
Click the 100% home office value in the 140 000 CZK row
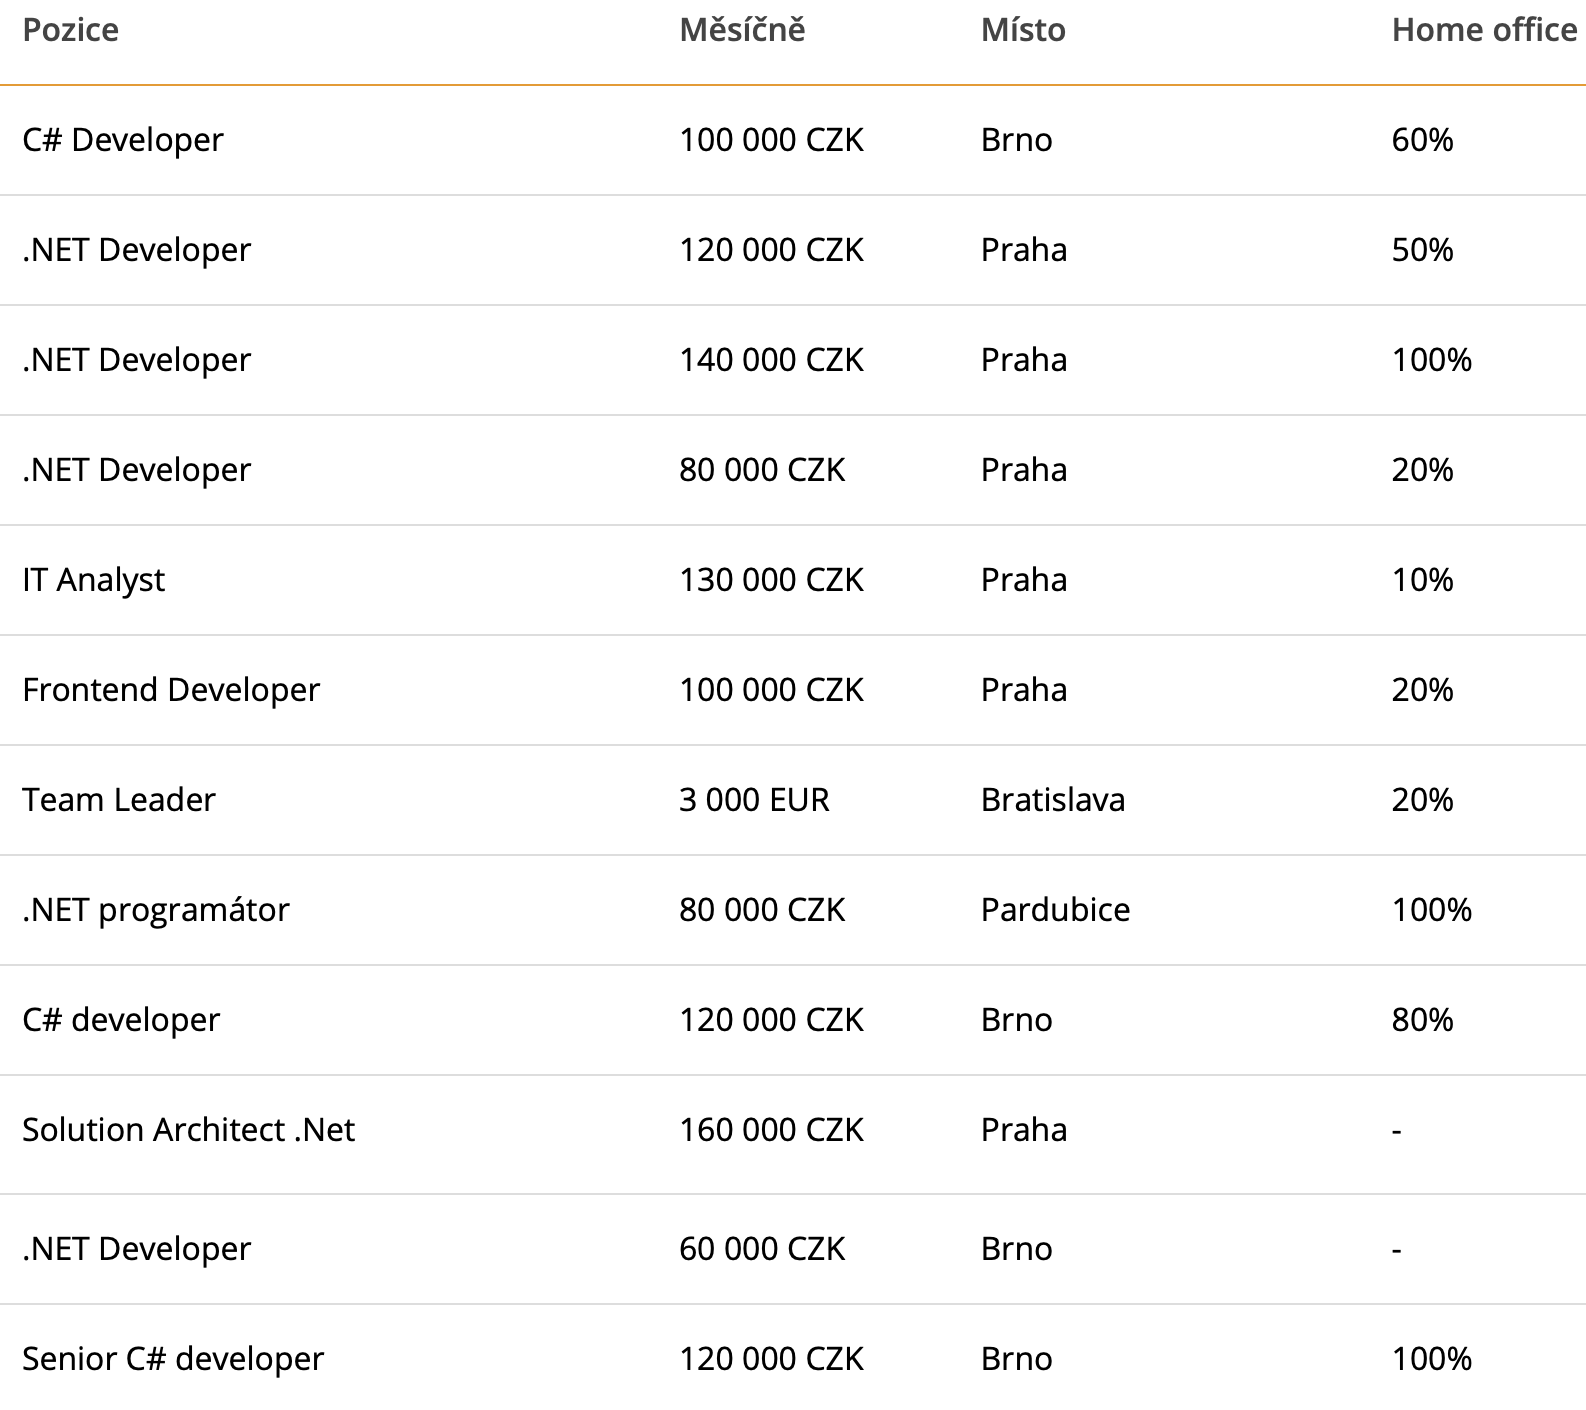click(x=1431, y=360)
